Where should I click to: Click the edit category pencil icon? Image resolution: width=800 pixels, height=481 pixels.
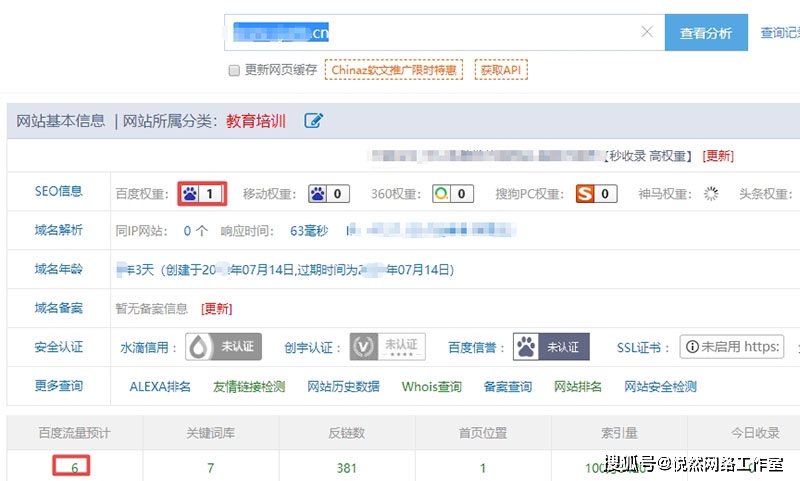[x=314, y=121]
